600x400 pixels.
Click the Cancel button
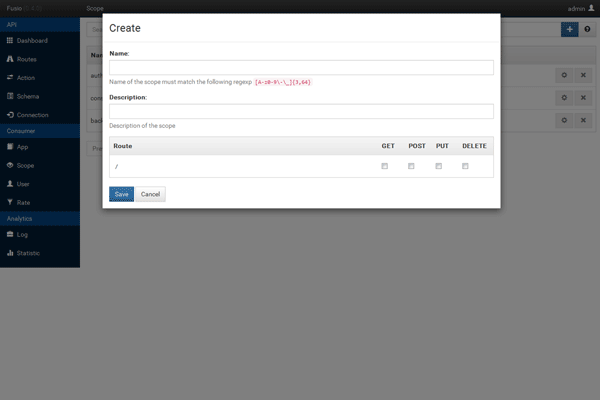[150, 194]
